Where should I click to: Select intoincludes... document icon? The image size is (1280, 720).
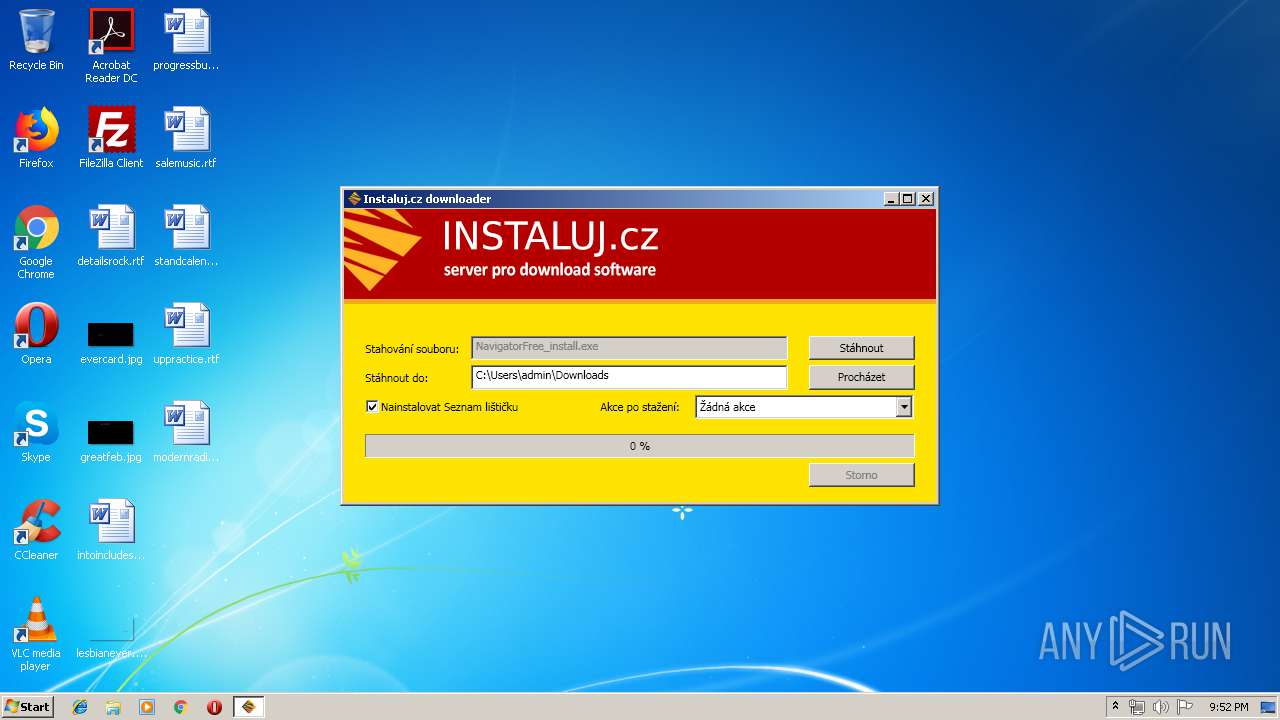coord(111,530)
